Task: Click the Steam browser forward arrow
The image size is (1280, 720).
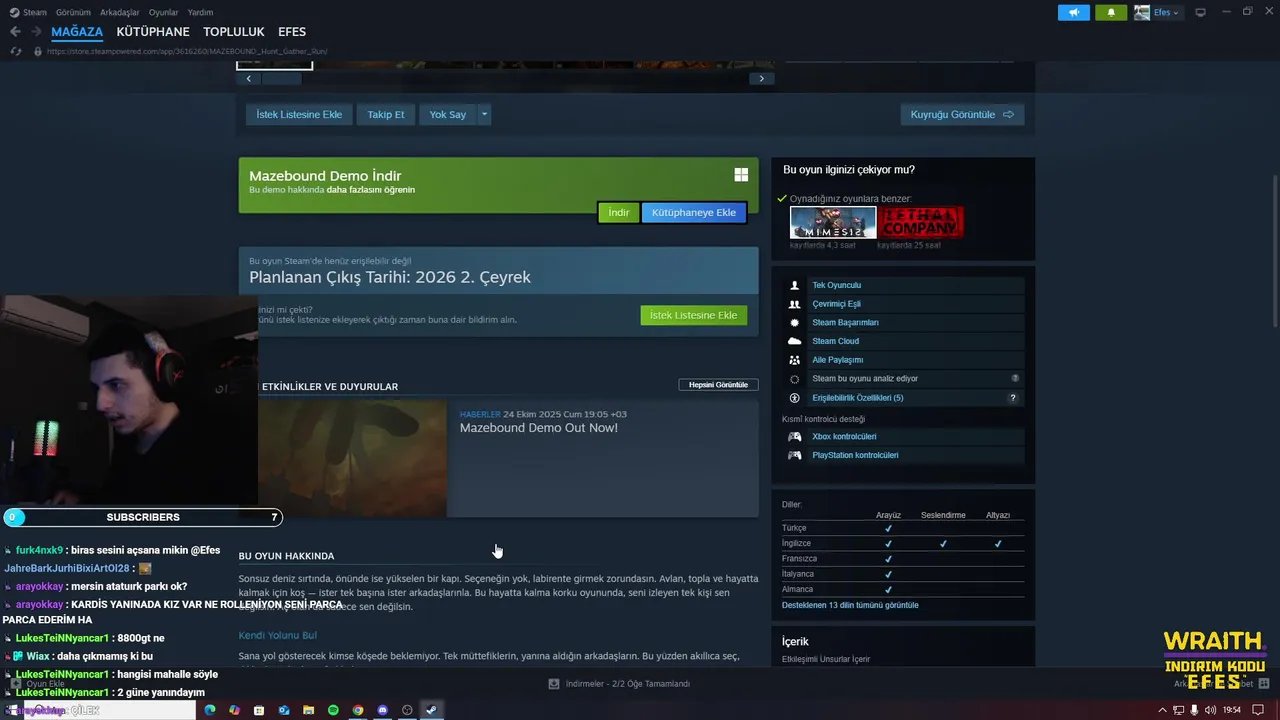Action: (x=37, y=32)
